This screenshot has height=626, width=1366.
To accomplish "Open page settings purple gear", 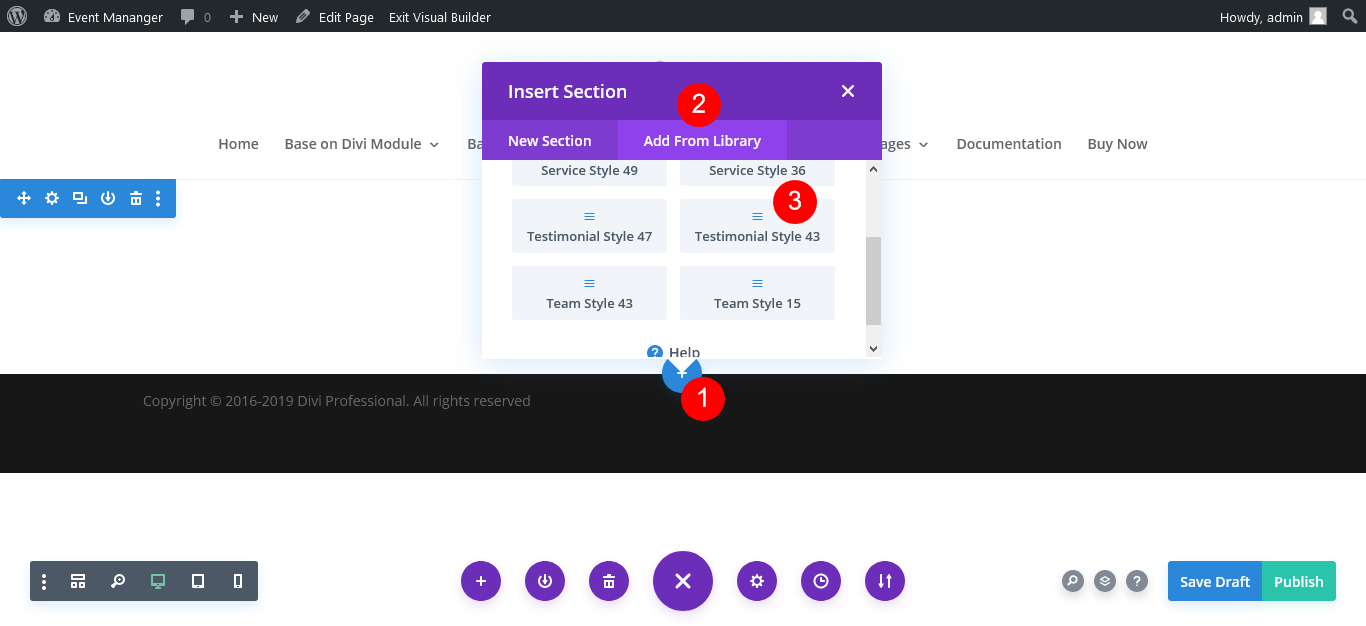I will (757, 581).
